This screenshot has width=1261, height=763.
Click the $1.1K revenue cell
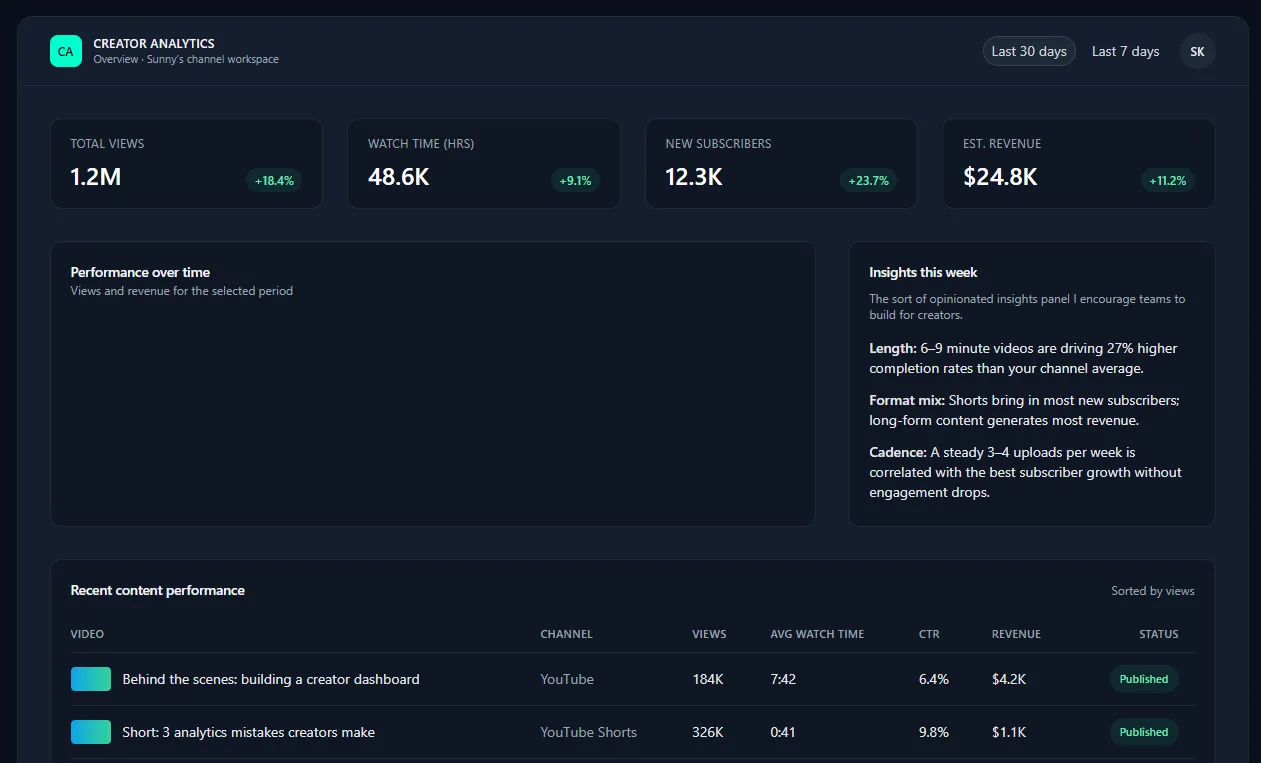click(x=1009, y=732)
